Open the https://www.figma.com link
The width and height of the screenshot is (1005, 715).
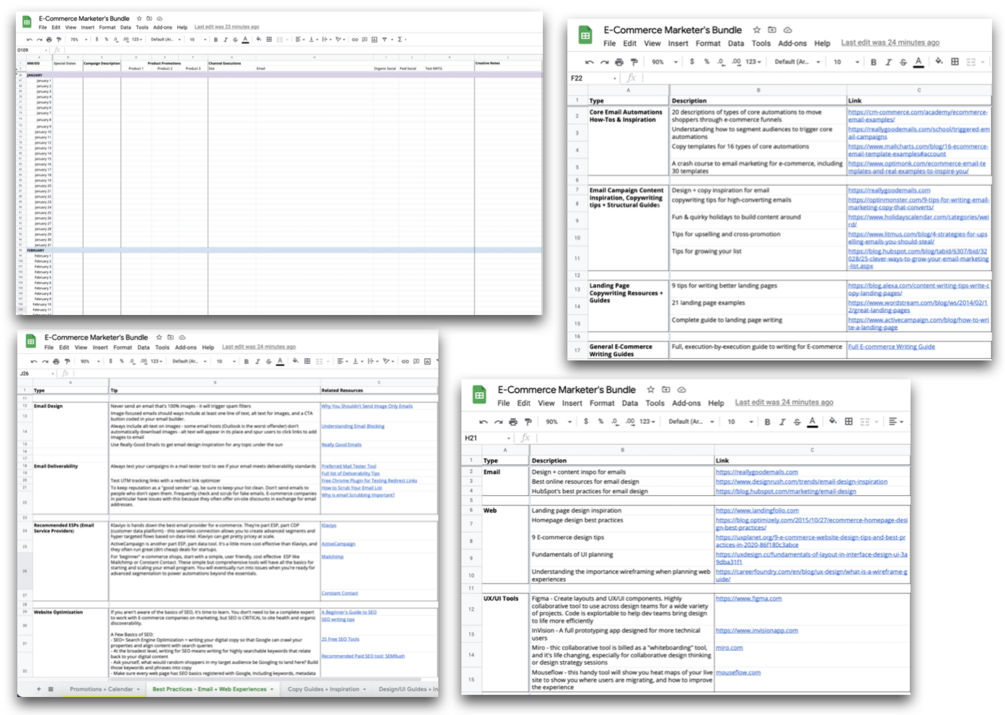point(749,598)
